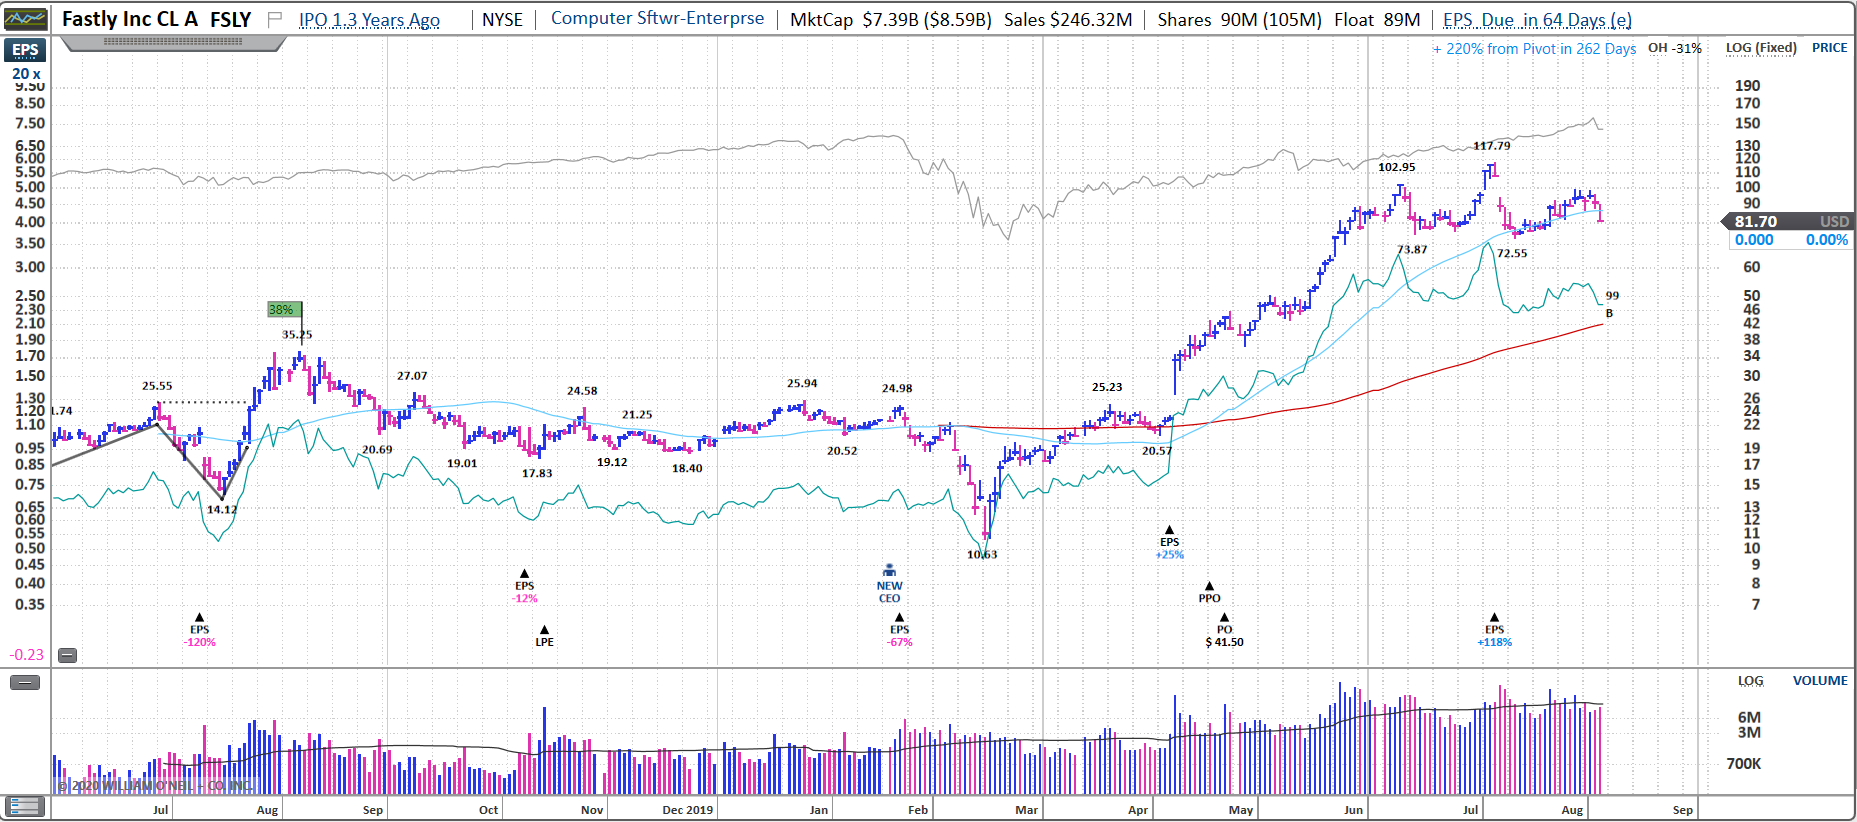Click the VOLUME label
Viewport: 1857px width, 822px height.
[1820, 680]
